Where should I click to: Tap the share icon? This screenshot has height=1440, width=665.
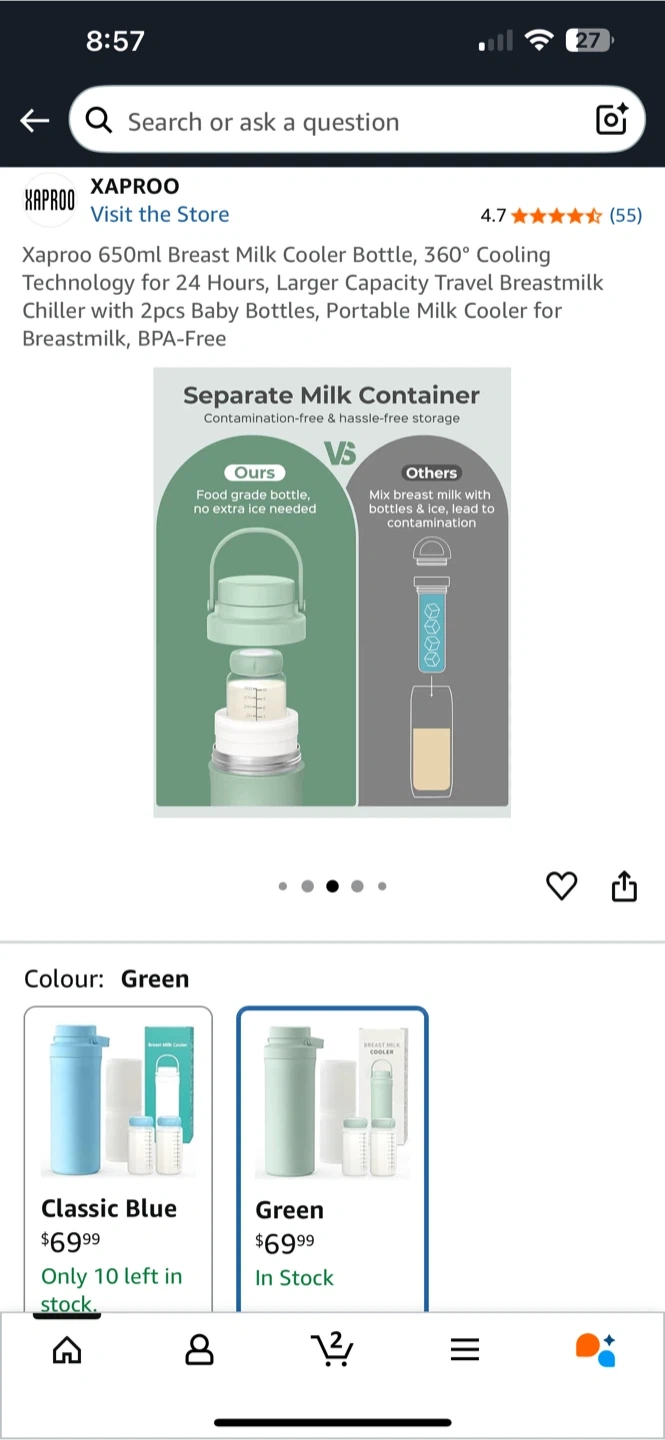[x=624, y=886]
